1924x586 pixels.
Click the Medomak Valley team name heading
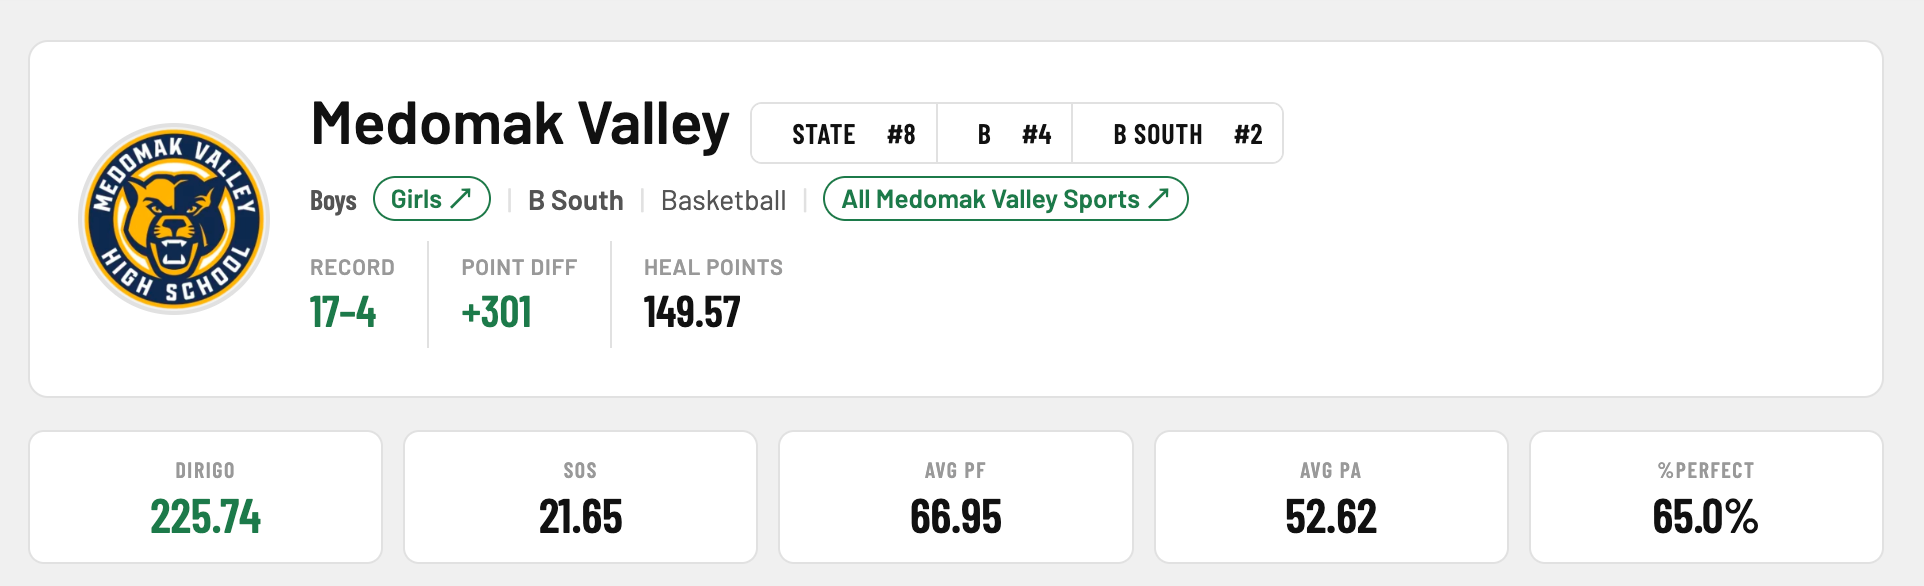tap(520, 124)
